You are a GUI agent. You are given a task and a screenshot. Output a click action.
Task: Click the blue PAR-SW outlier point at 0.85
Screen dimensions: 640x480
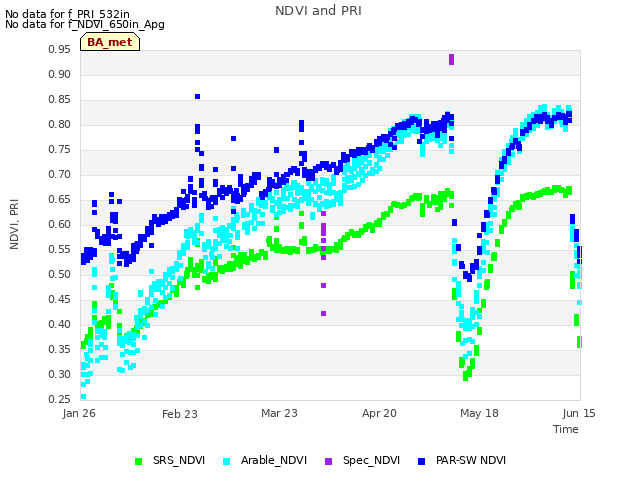(x=198, y=96)
